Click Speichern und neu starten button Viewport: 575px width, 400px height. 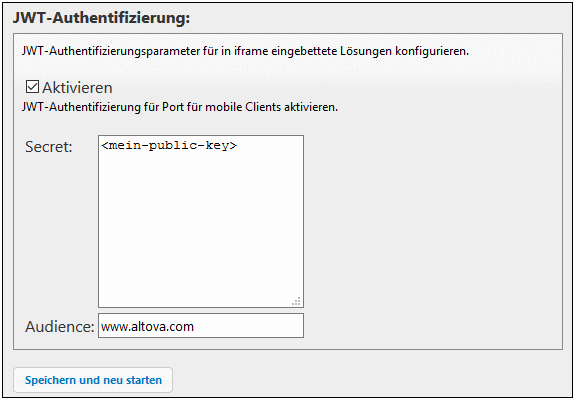click(93, 380)
